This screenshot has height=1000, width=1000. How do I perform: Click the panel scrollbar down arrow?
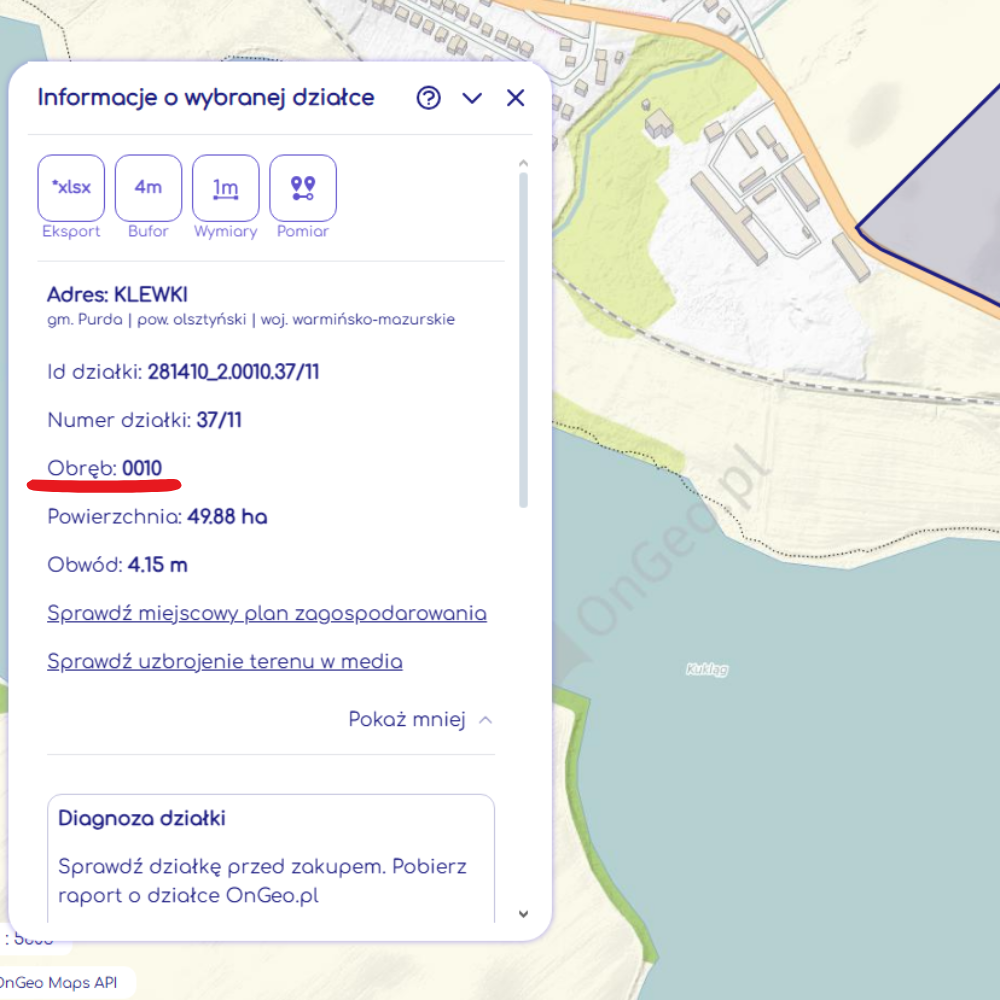click(x=523, y=913)
